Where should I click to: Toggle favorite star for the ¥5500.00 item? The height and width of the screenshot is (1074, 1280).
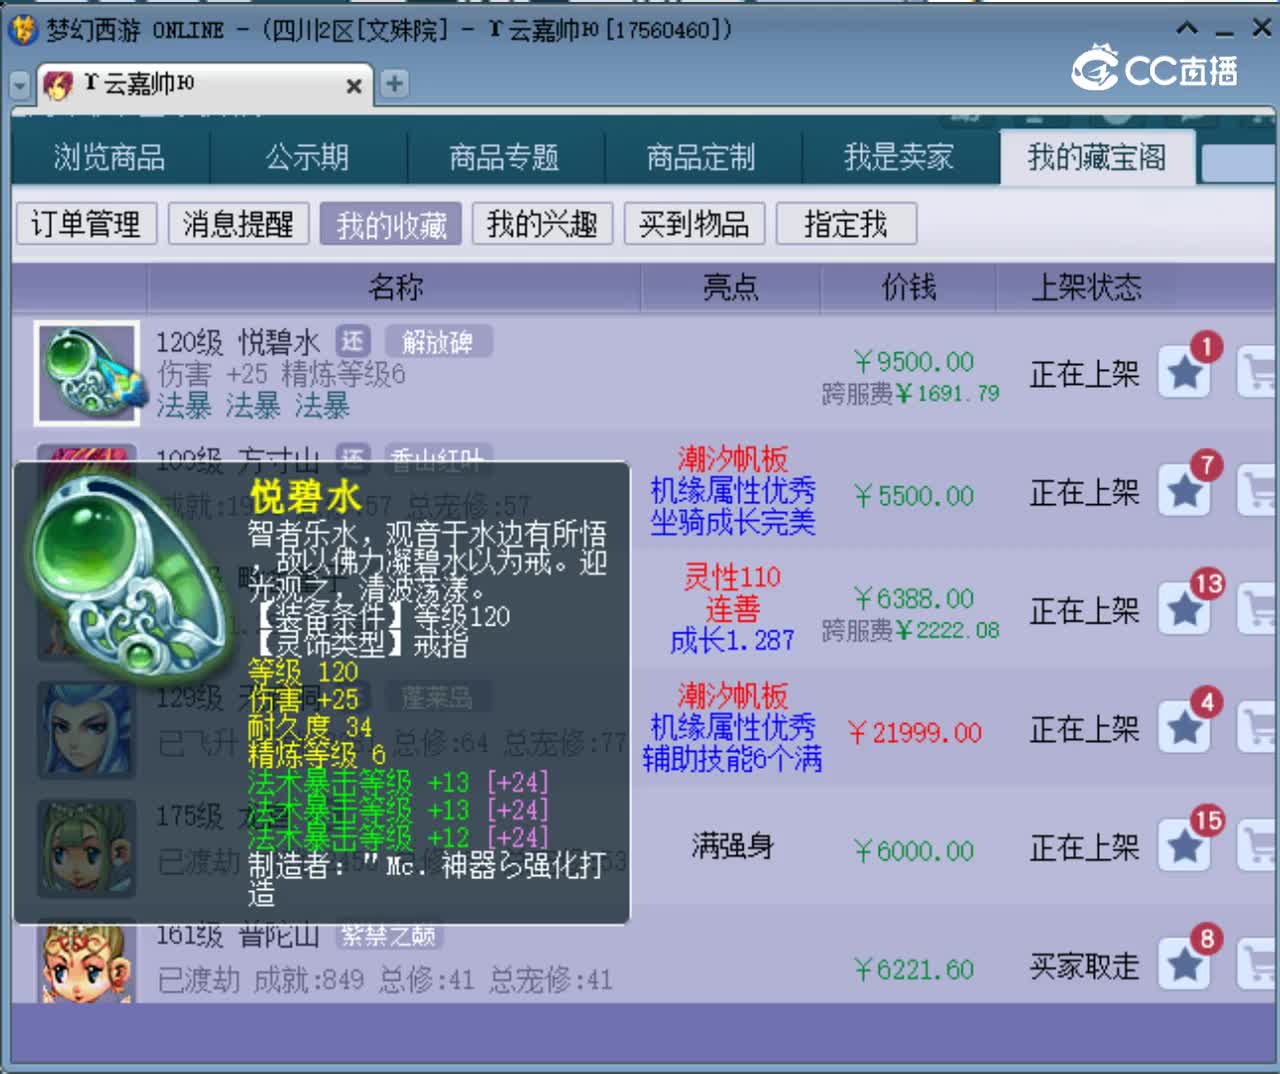[1185, 490]
